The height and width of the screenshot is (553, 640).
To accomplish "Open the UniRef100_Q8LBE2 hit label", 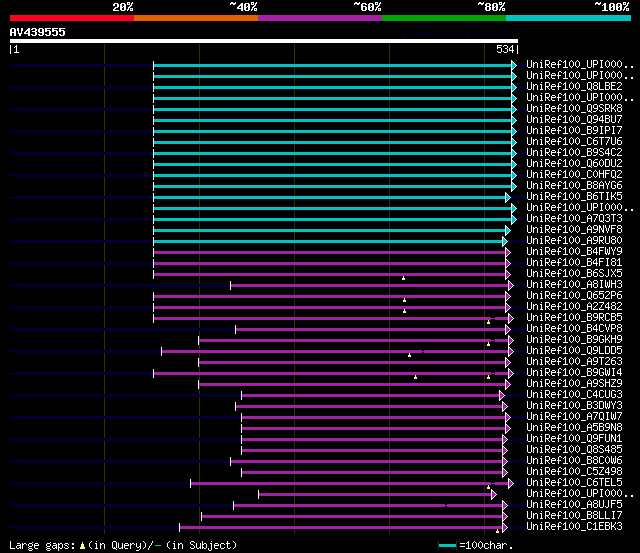I will pyautogui.click(x=574, y=87).
